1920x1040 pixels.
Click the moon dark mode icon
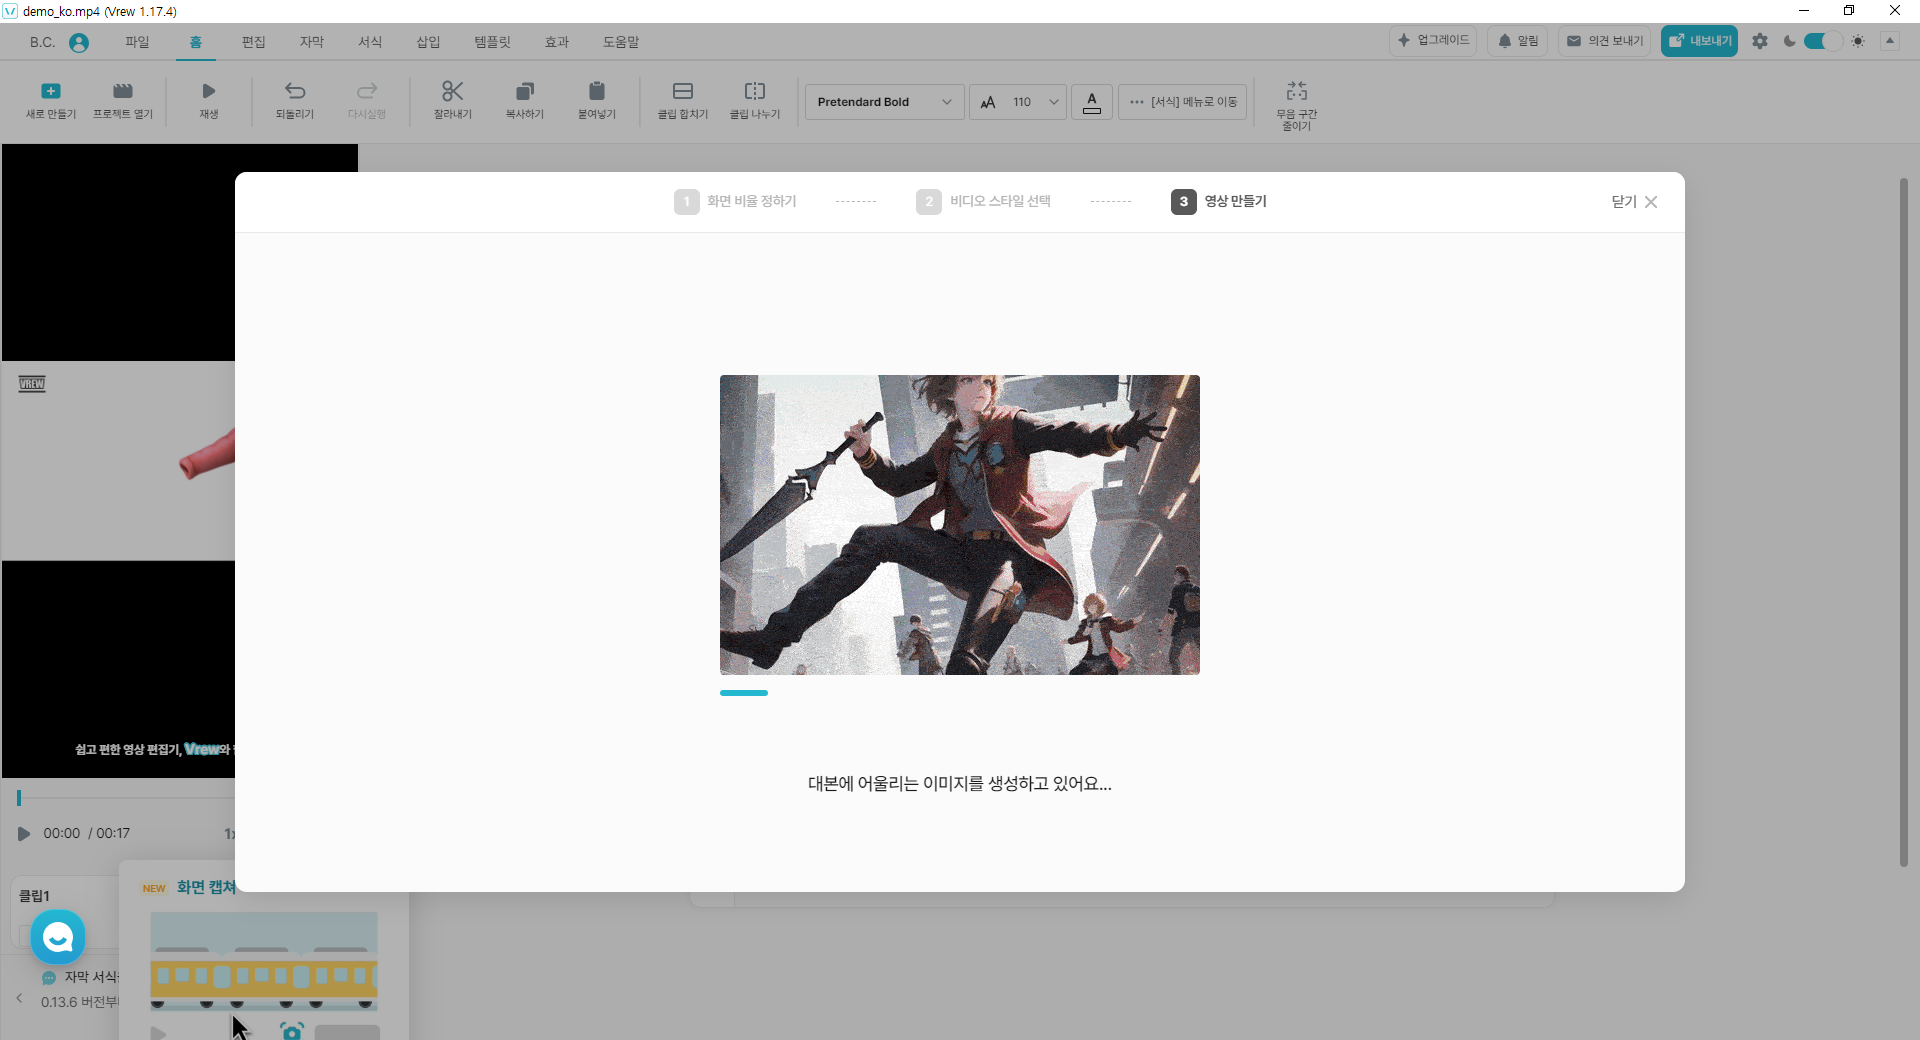pyautogui.click(x=1789, y=41)
